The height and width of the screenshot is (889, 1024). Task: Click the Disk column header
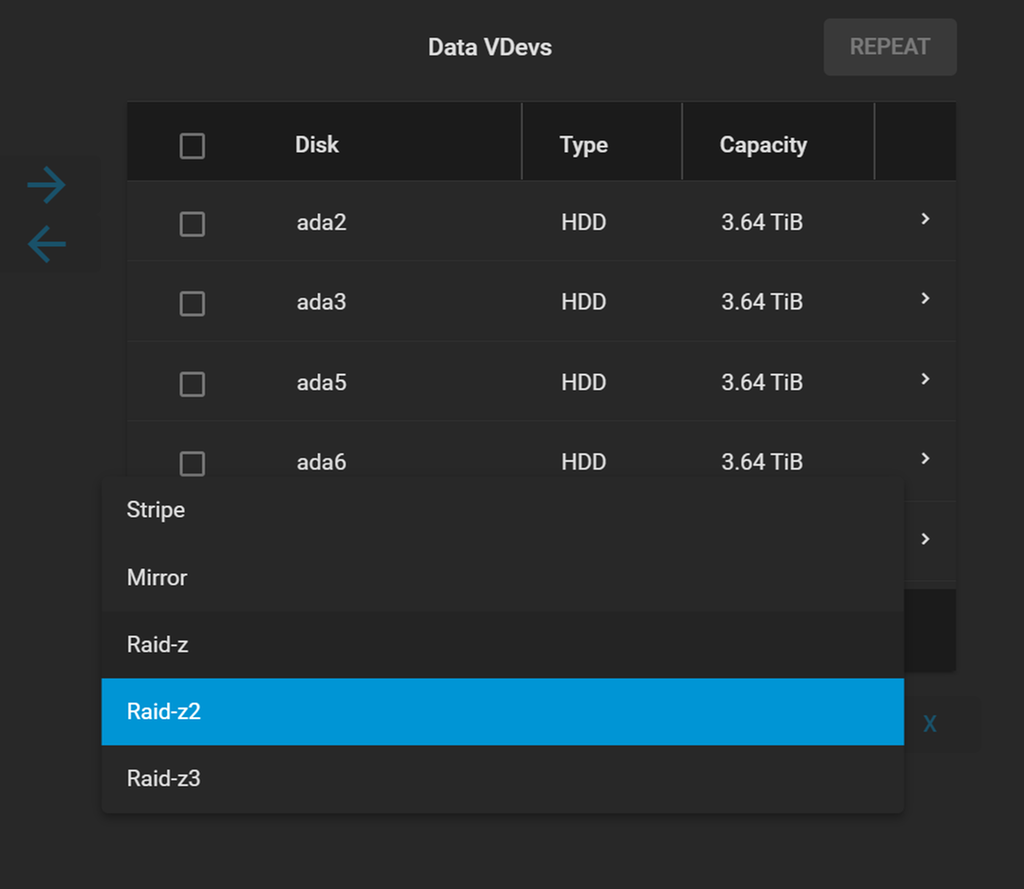(x=317, y=145)
